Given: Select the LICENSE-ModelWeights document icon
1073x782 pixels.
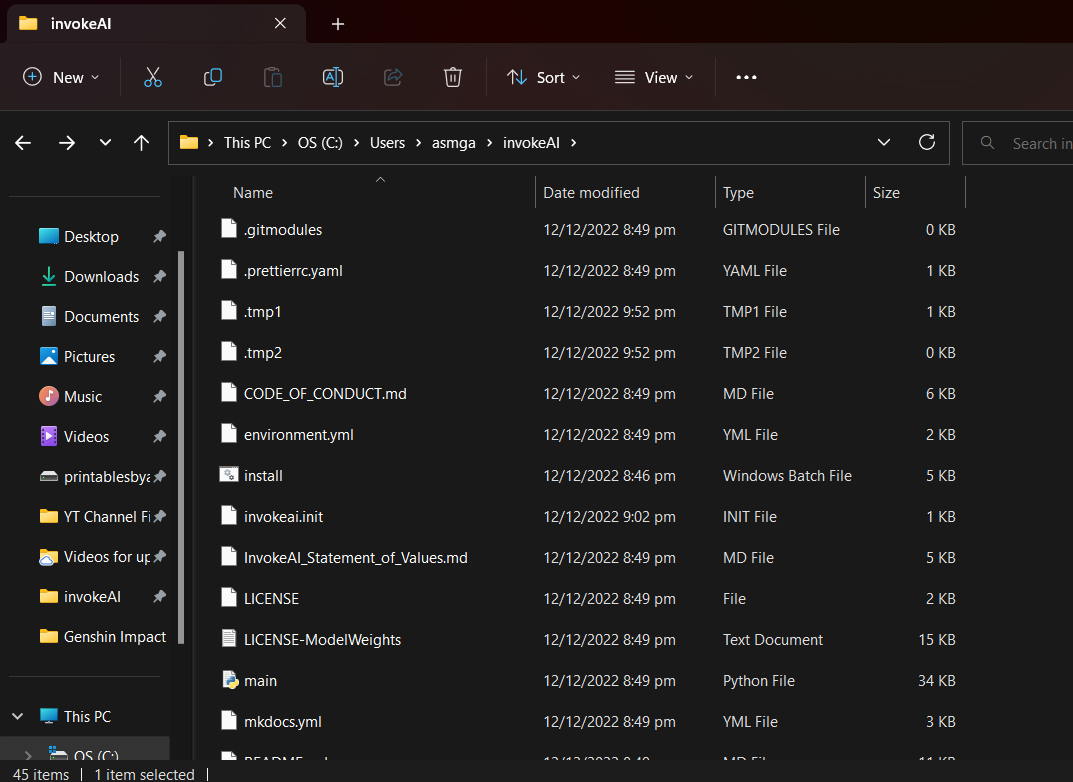Looking at the screenshot, I should point(229,639).
